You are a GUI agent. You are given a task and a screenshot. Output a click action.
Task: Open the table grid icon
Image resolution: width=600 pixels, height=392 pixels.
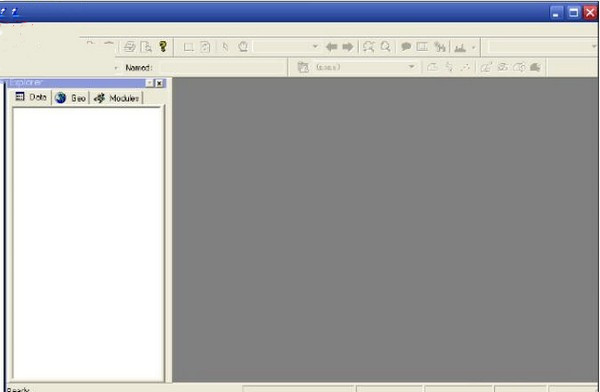coord(422,47)
